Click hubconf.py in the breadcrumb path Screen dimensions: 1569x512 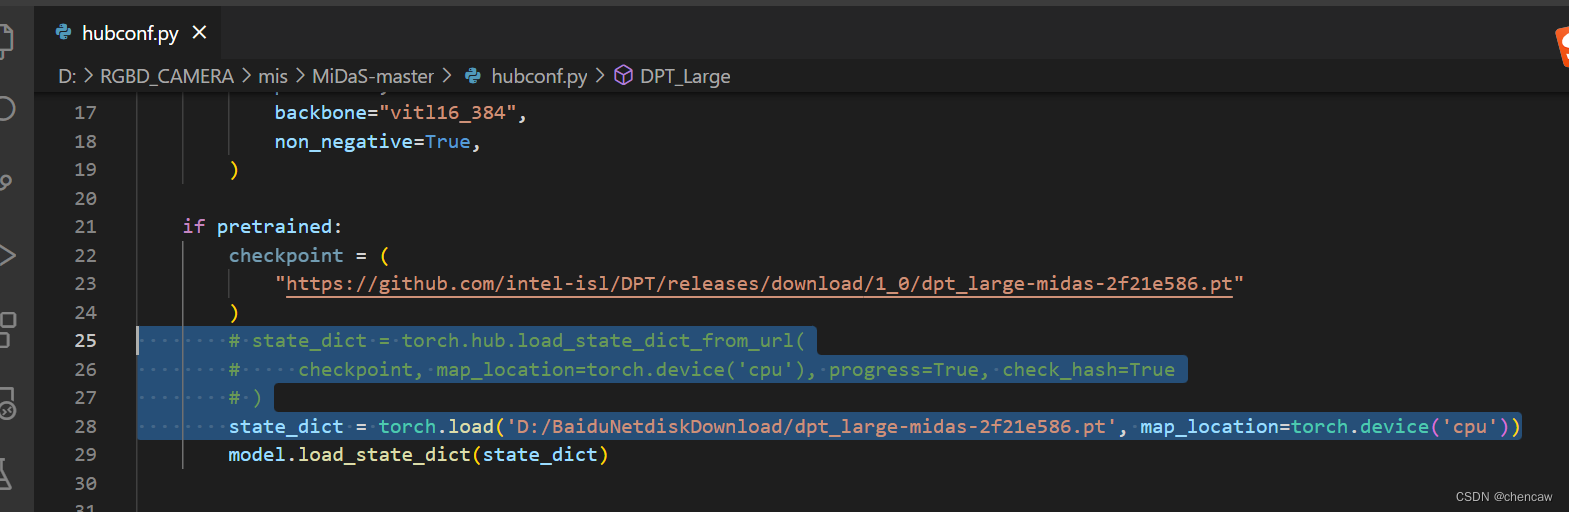pyautogui.click(x=539, y=76)
